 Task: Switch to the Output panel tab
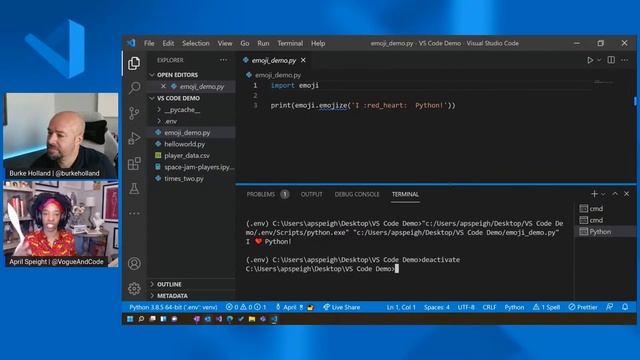point(311,194)
